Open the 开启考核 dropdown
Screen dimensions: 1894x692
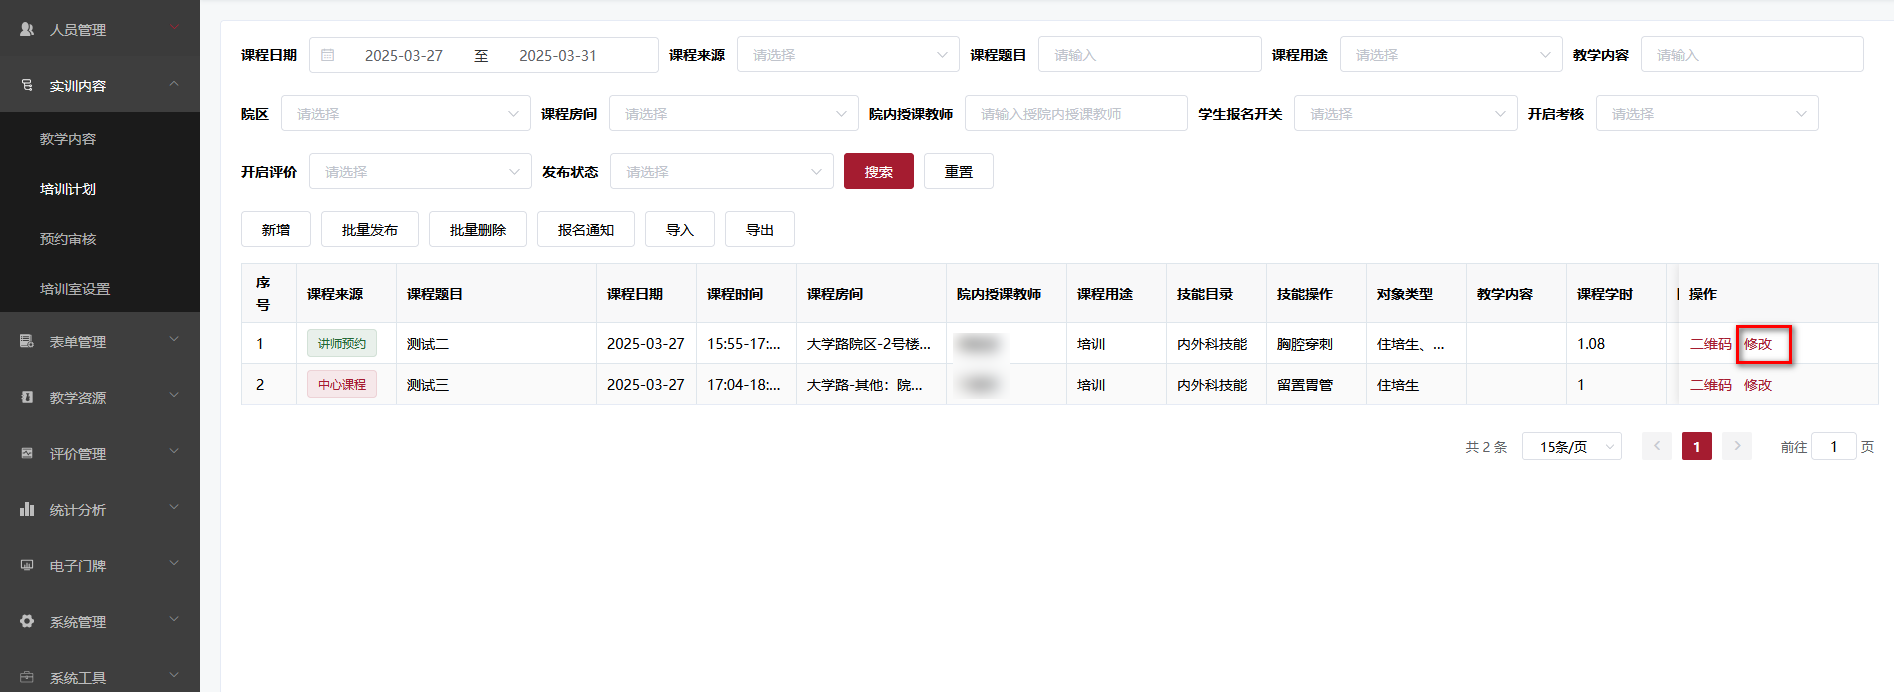pyautogui.click(x=1707, y=114)
